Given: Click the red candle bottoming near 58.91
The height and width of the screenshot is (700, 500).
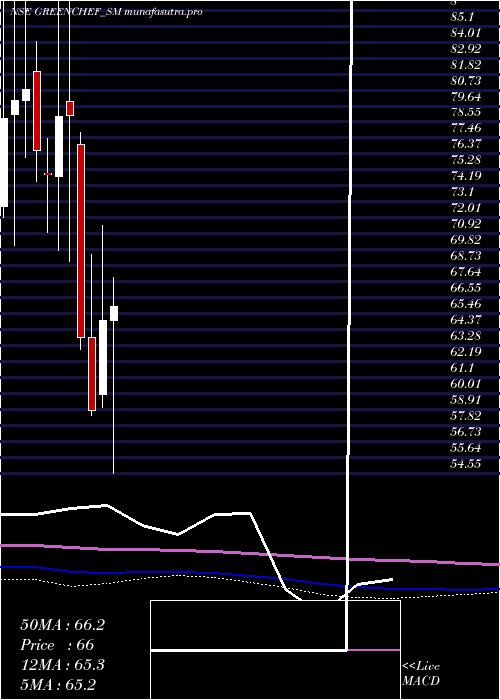Looking at the screenshot, I should tap(92, 374).
